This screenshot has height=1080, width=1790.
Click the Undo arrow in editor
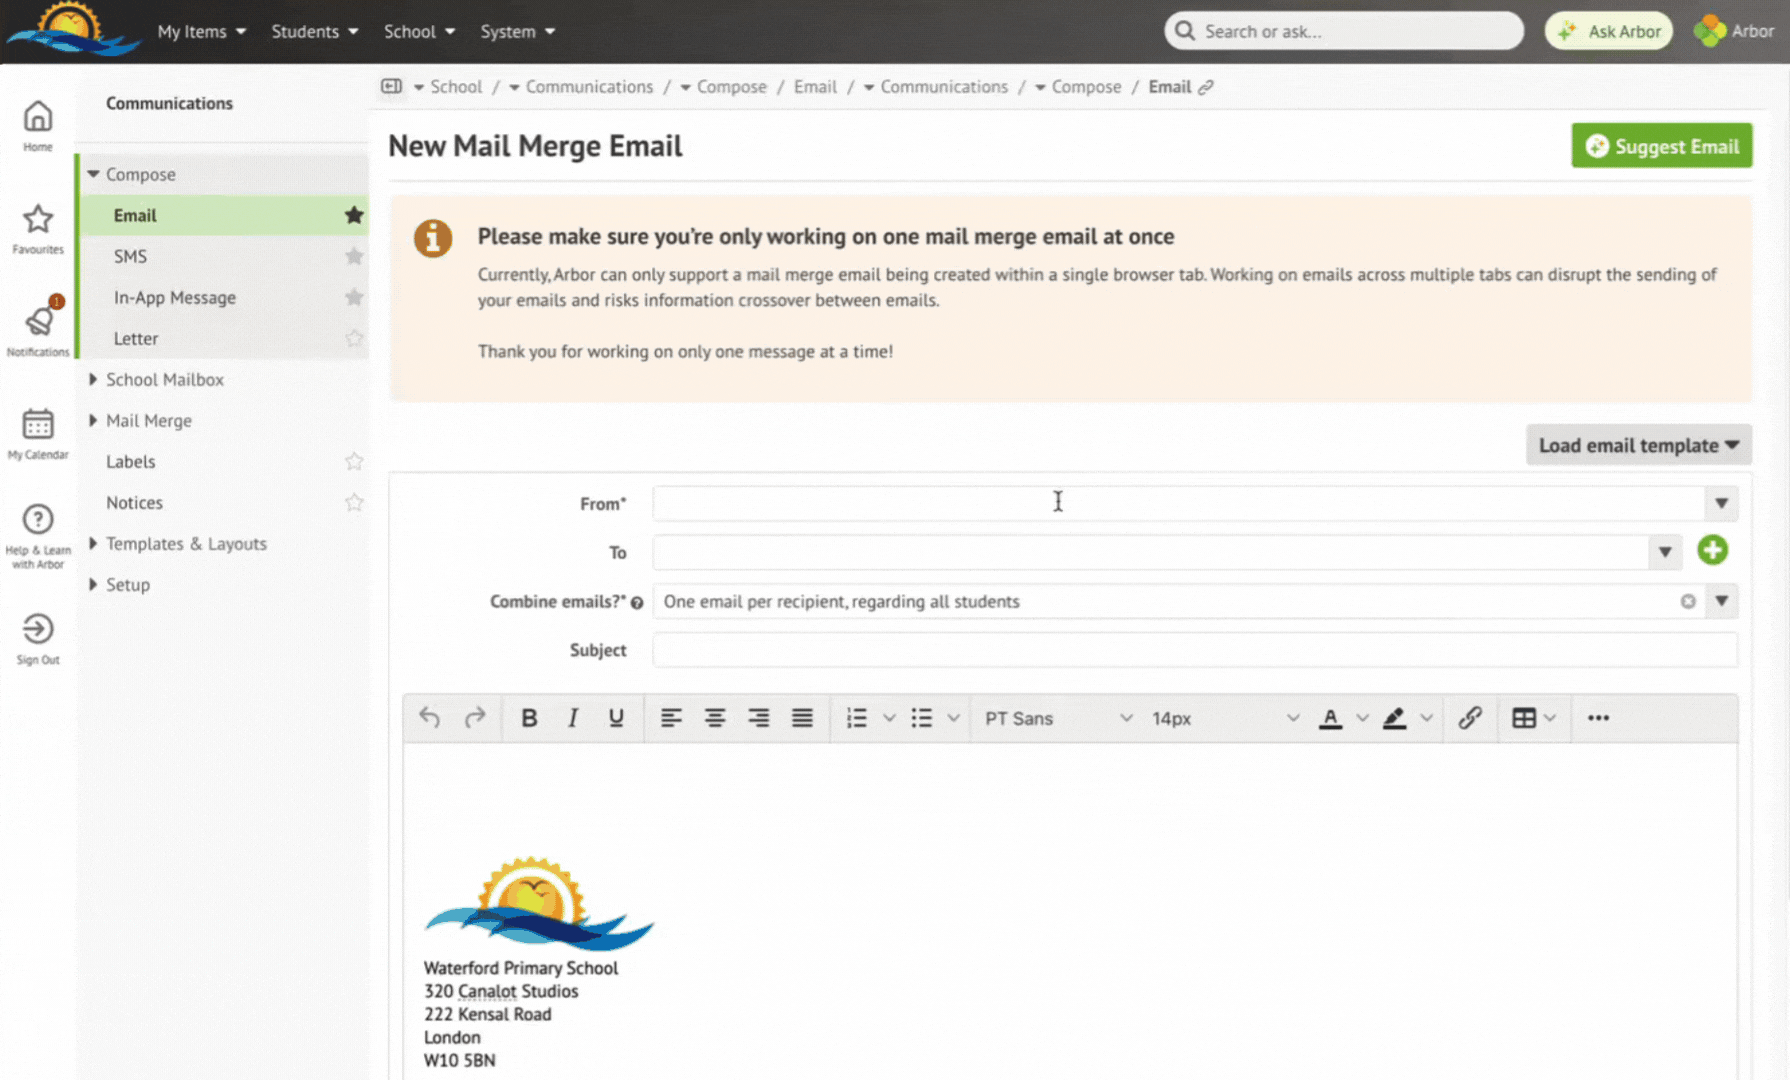(430, 718)
